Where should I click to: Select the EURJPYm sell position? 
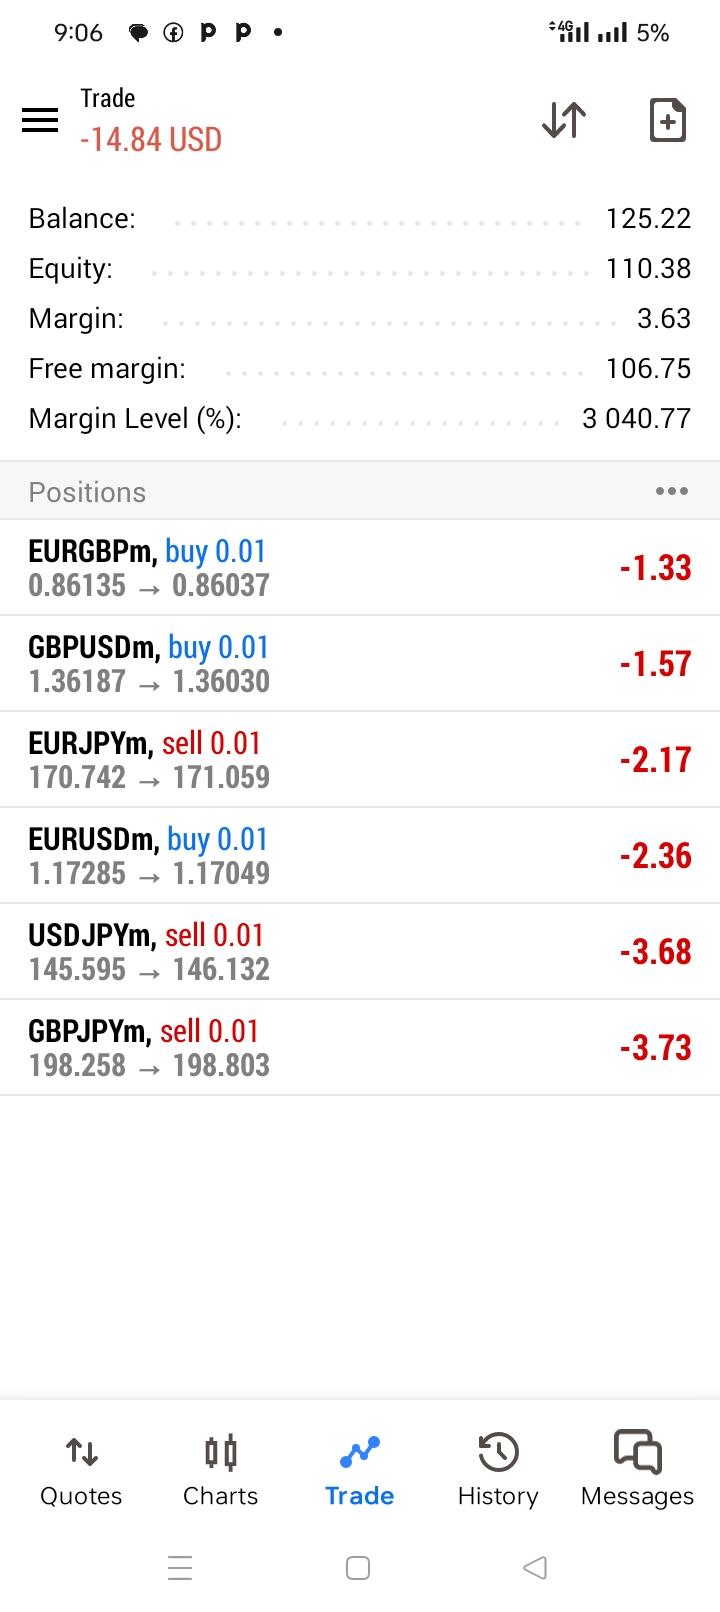click(360, 759)
